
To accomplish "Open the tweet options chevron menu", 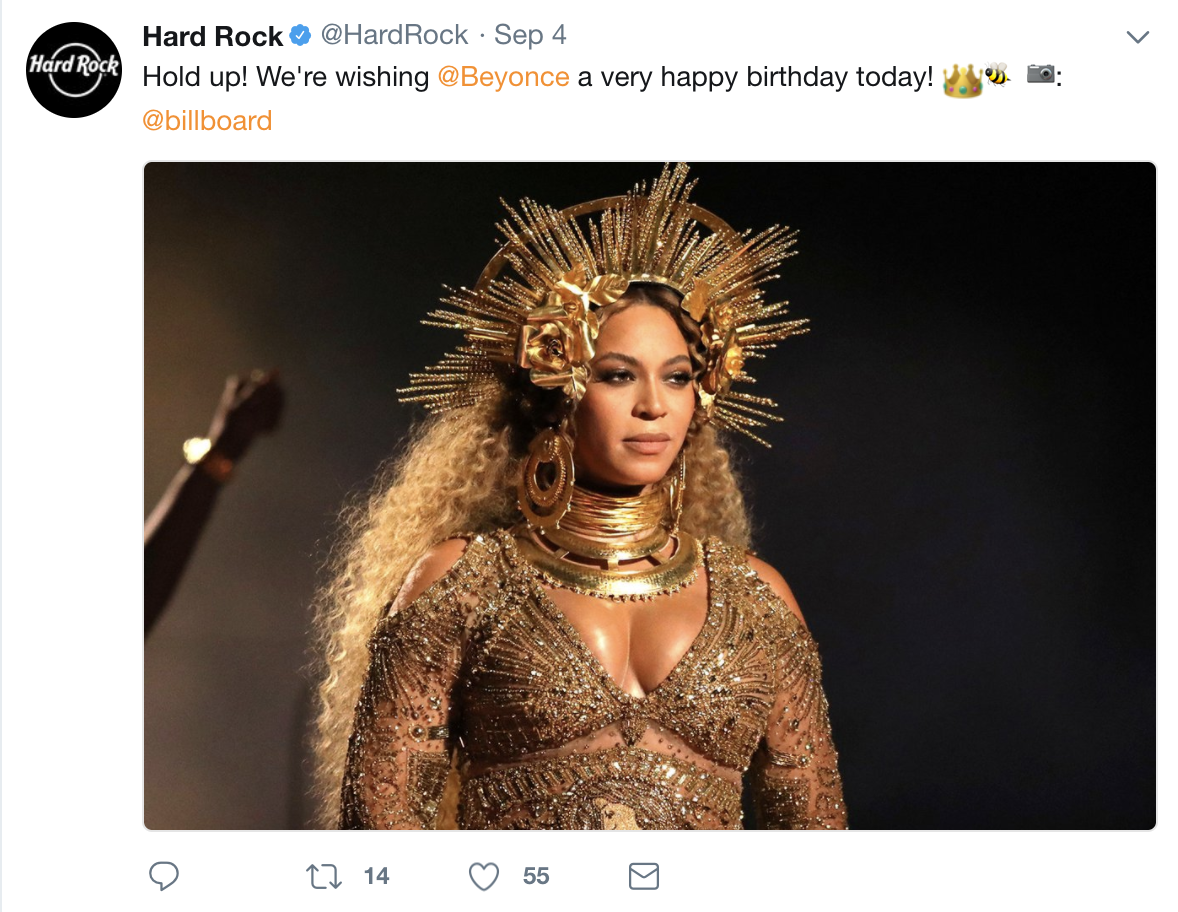I will pos(1137,37).
